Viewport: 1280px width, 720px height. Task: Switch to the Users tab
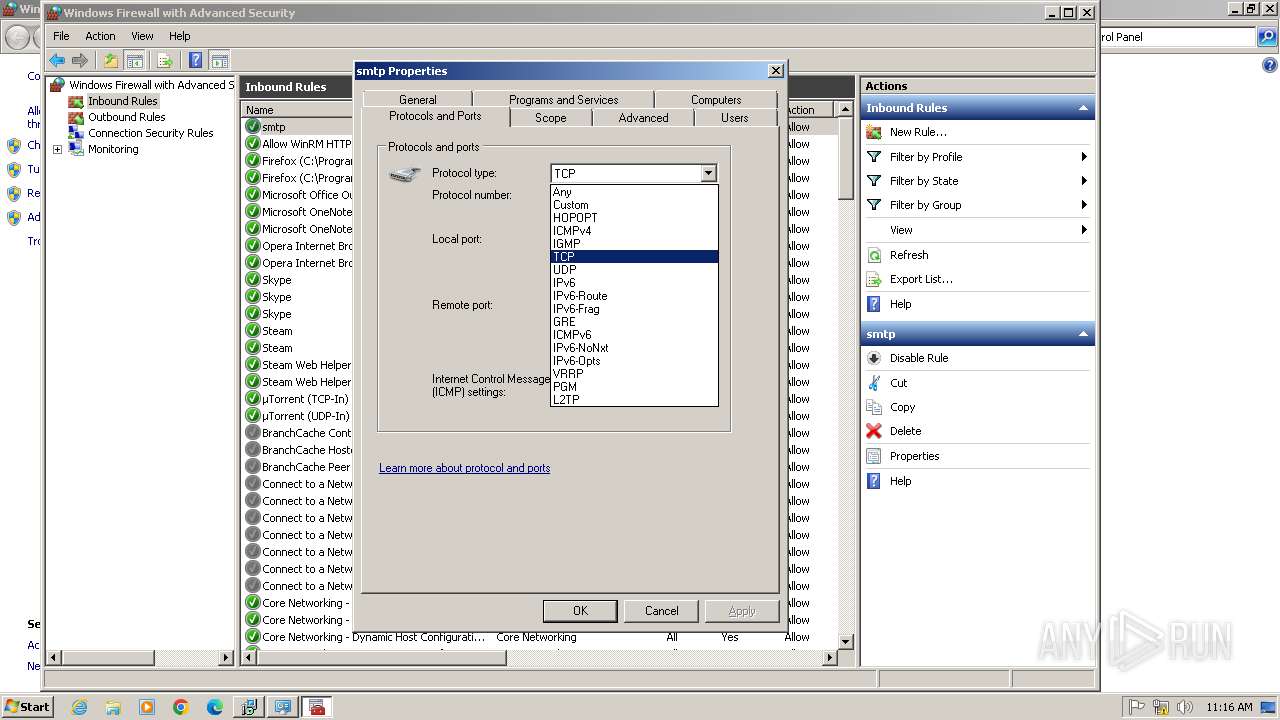point(734,118)
